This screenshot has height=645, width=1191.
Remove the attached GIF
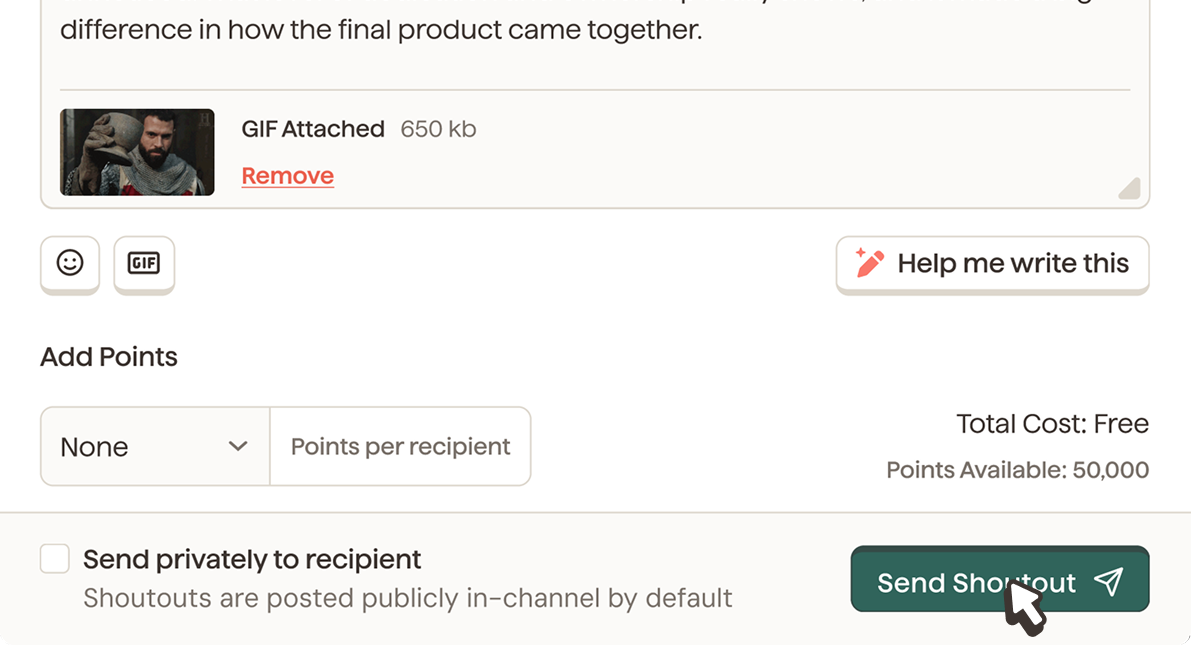[x=288, y=176]
